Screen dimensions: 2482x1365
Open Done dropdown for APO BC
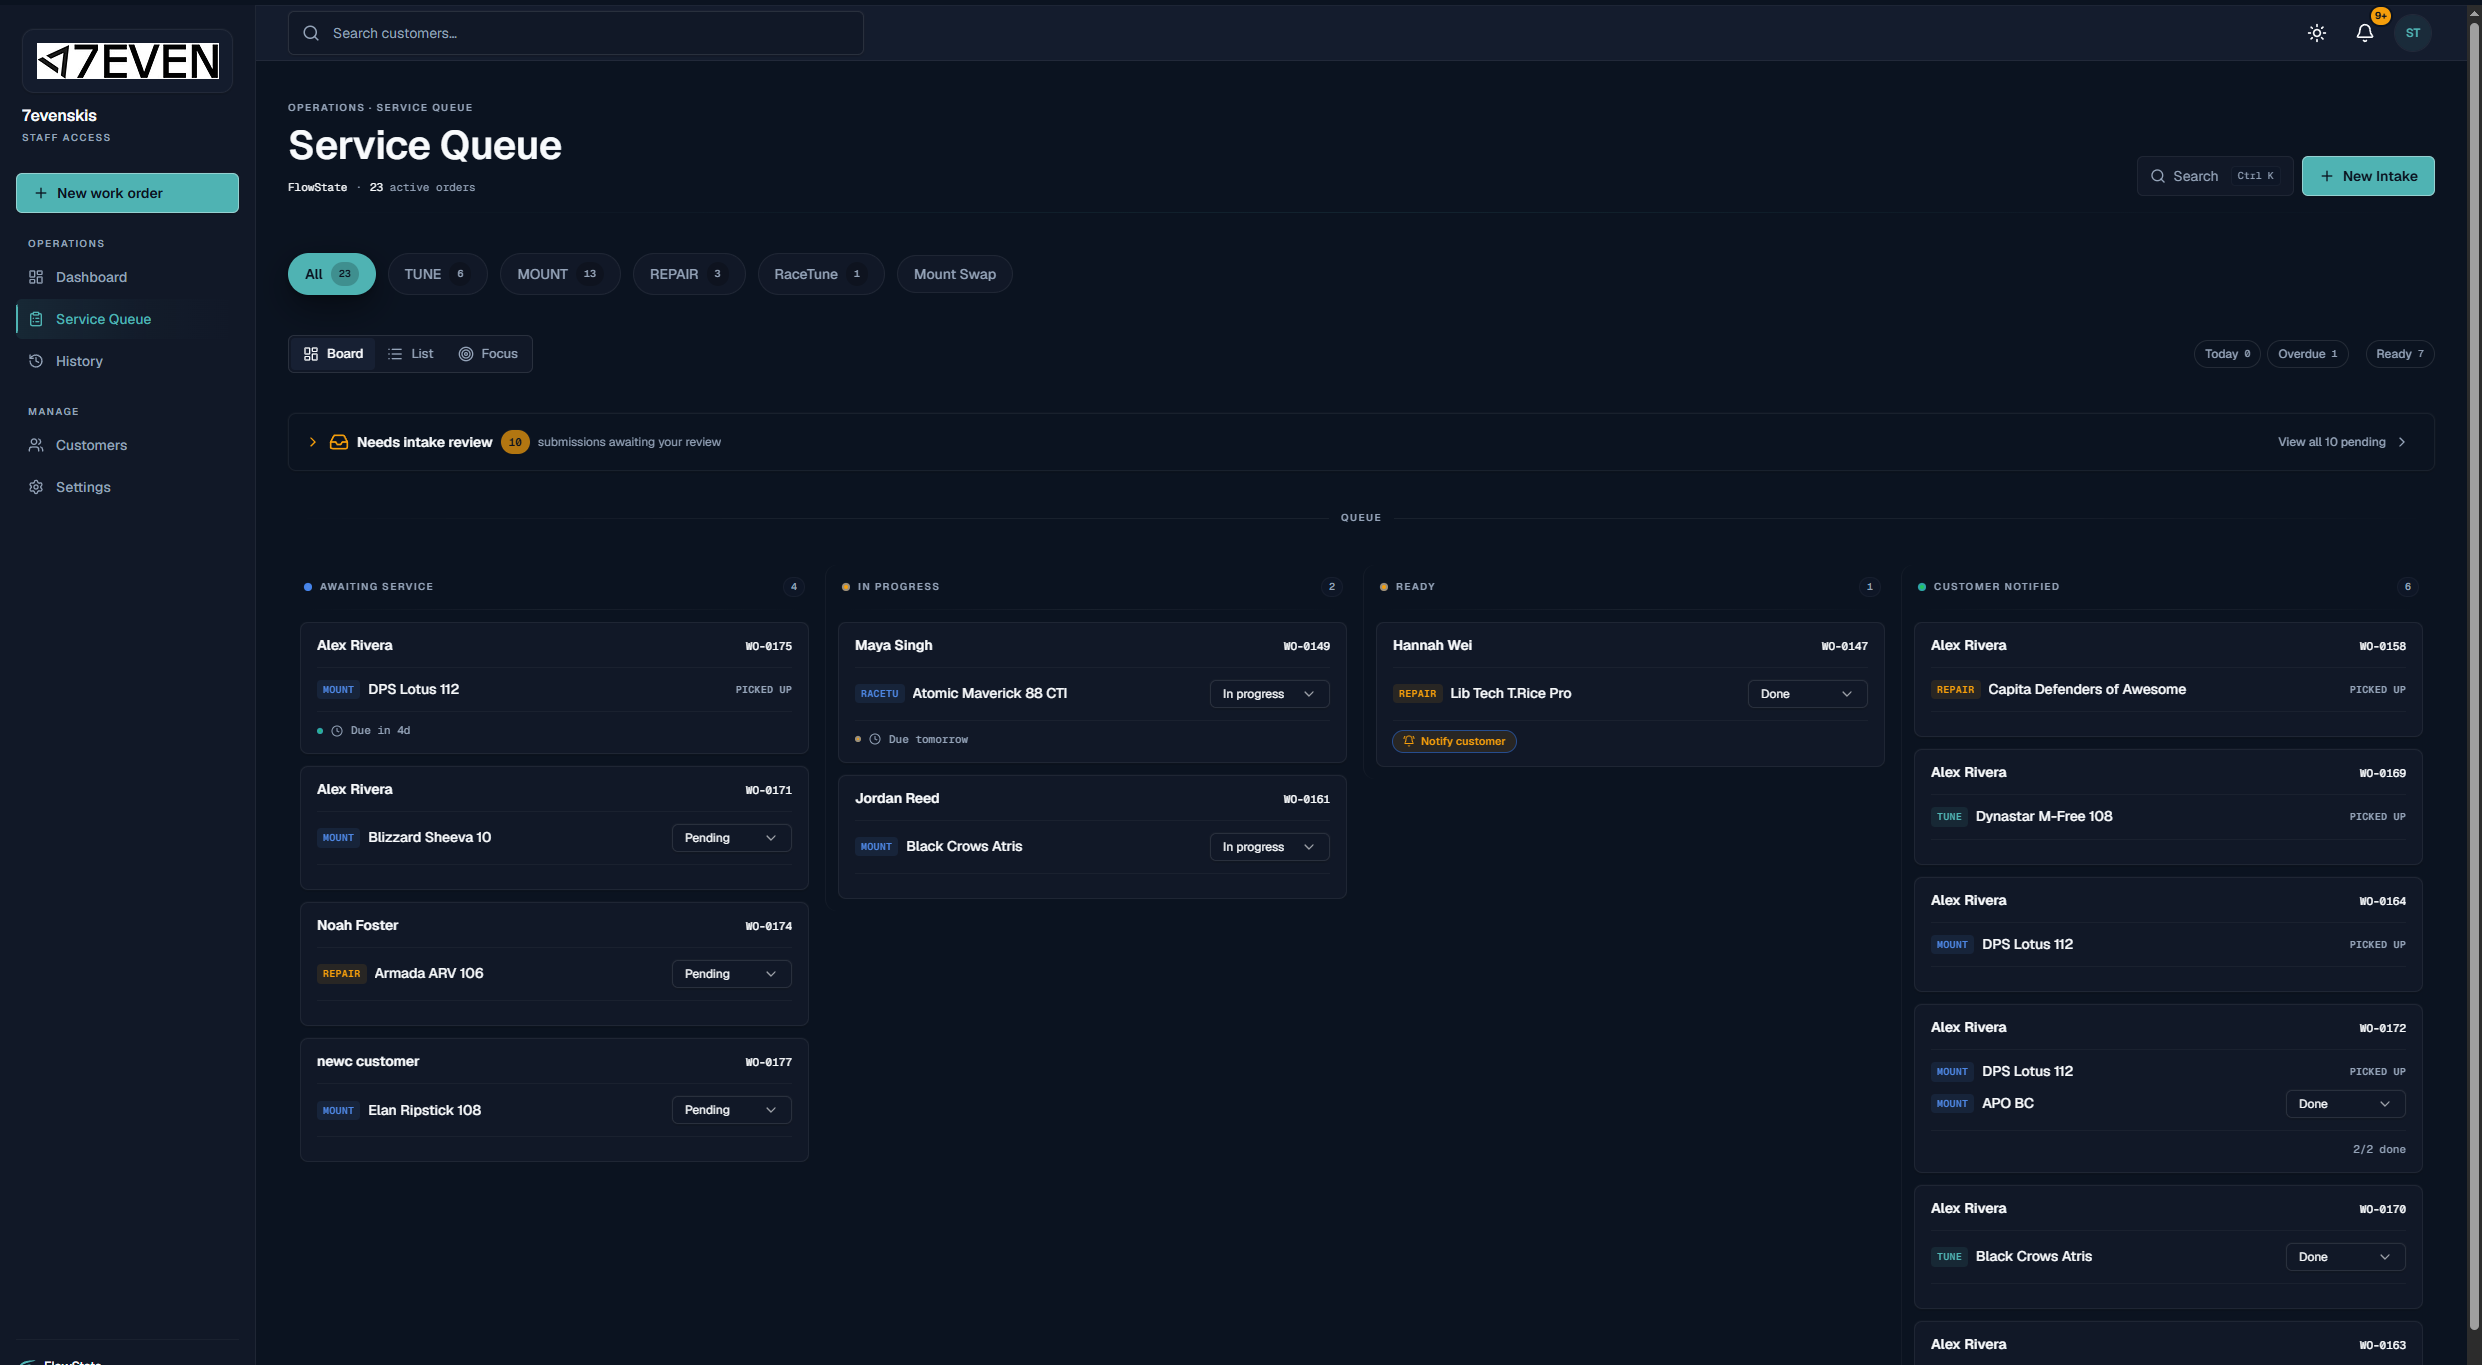click(x=2345, y=1104)
